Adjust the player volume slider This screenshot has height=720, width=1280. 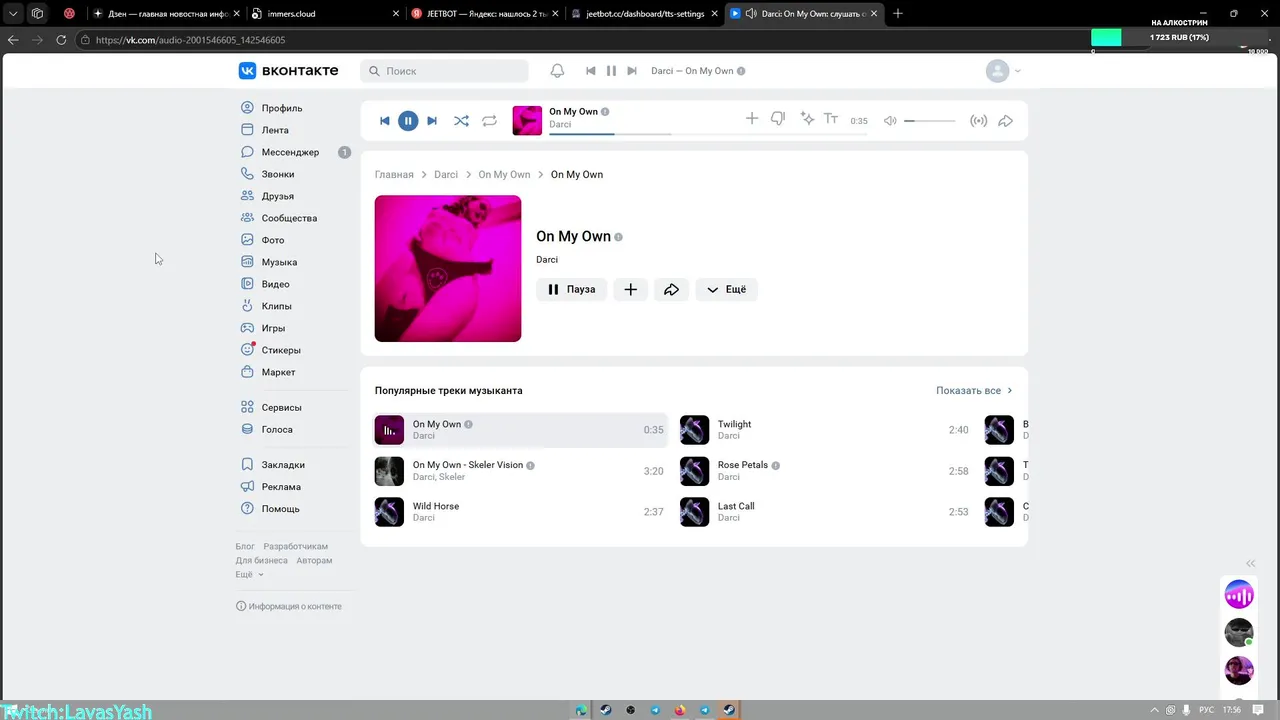(929, 121)
